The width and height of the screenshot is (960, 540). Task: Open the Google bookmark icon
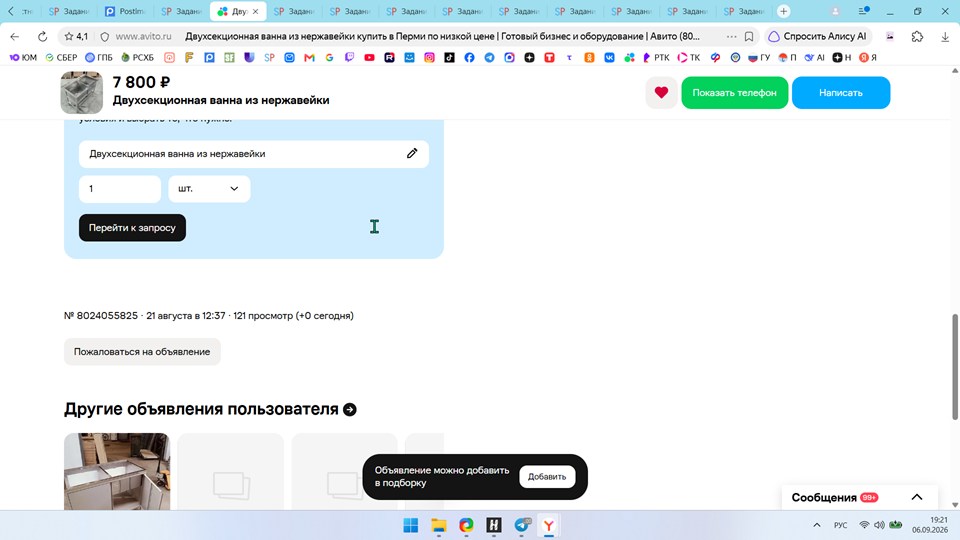tap(329, 58)
